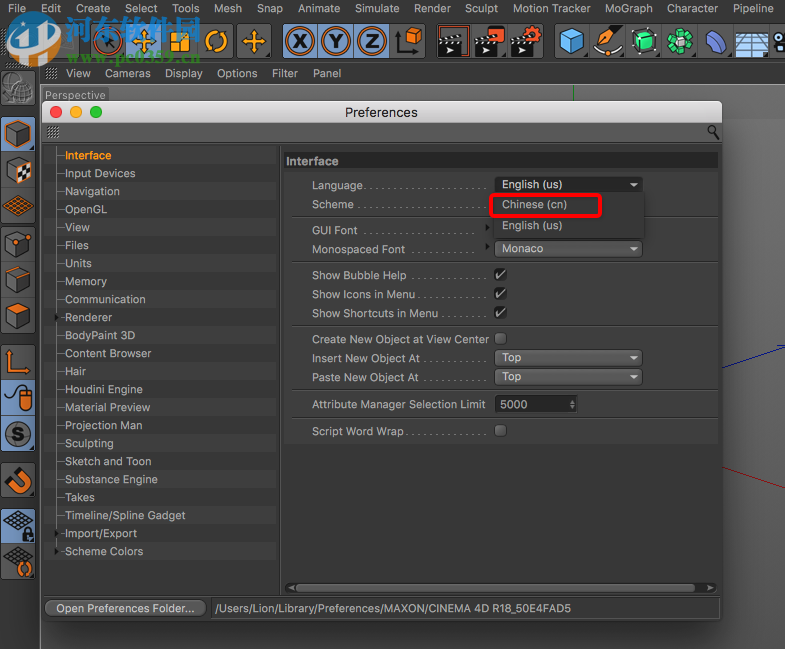Toggle Enable Snap magnet icon
This screenshot has width=785, height=649.
[18, 480]
